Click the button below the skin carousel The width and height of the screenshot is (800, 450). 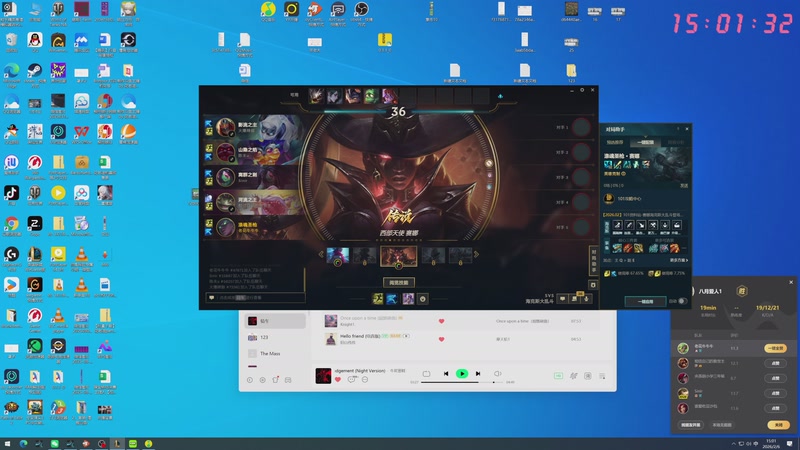pos(398,283)
